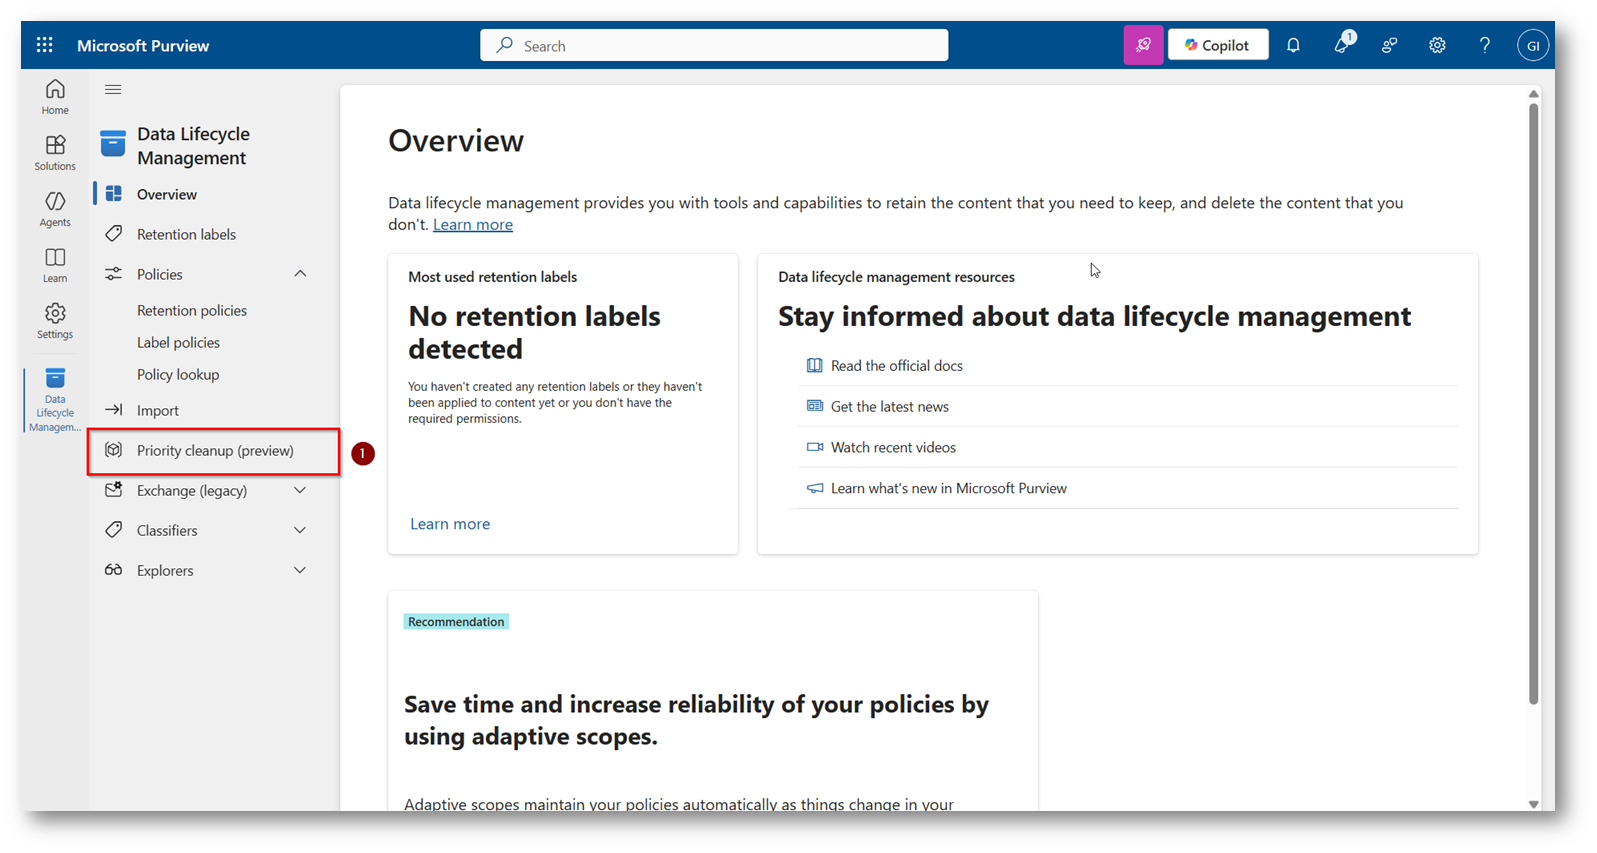
Task: Expand the Explorers chevron
Action: [300, 570]
